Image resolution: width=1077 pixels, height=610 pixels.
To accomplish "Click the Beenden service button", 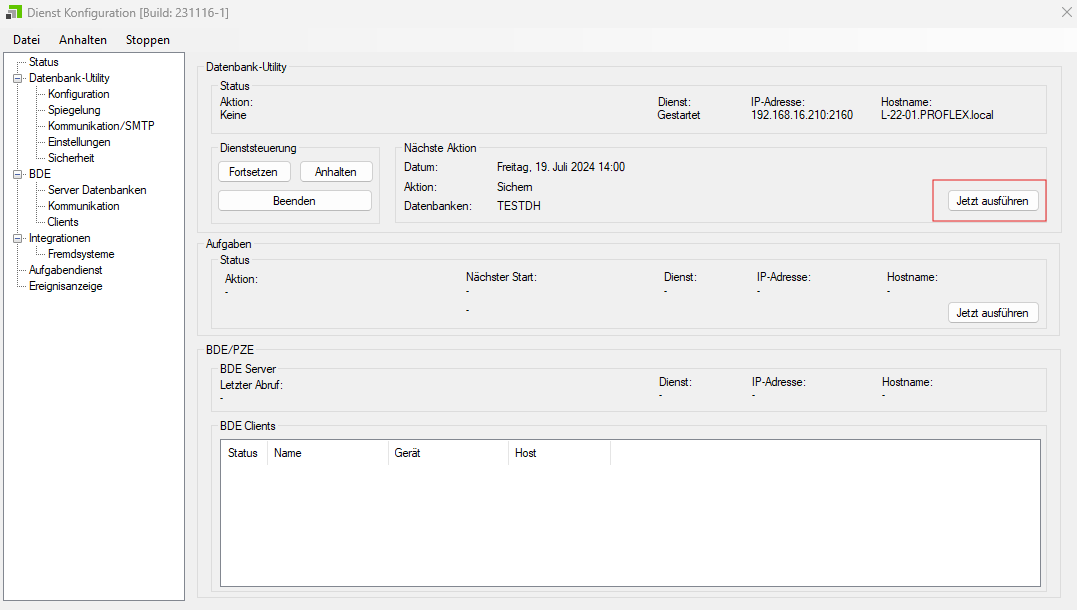I will 294,201.
